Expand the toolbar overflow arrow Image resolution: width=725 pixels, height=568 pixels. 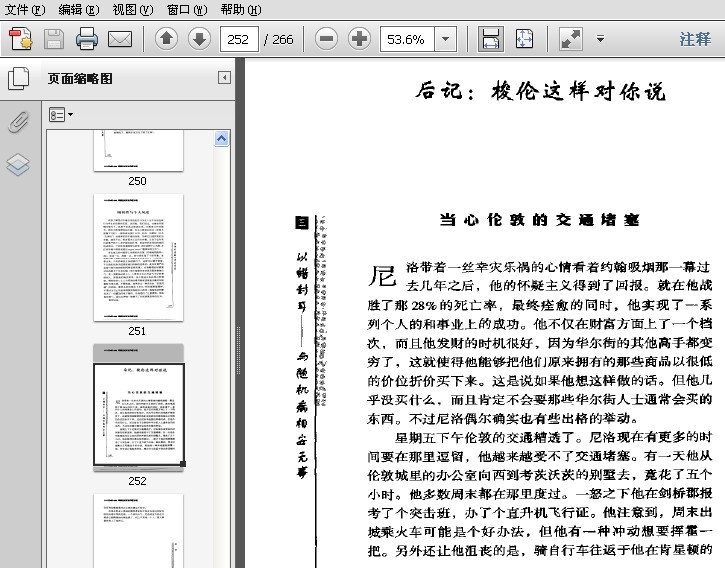(x=600, y=39)
